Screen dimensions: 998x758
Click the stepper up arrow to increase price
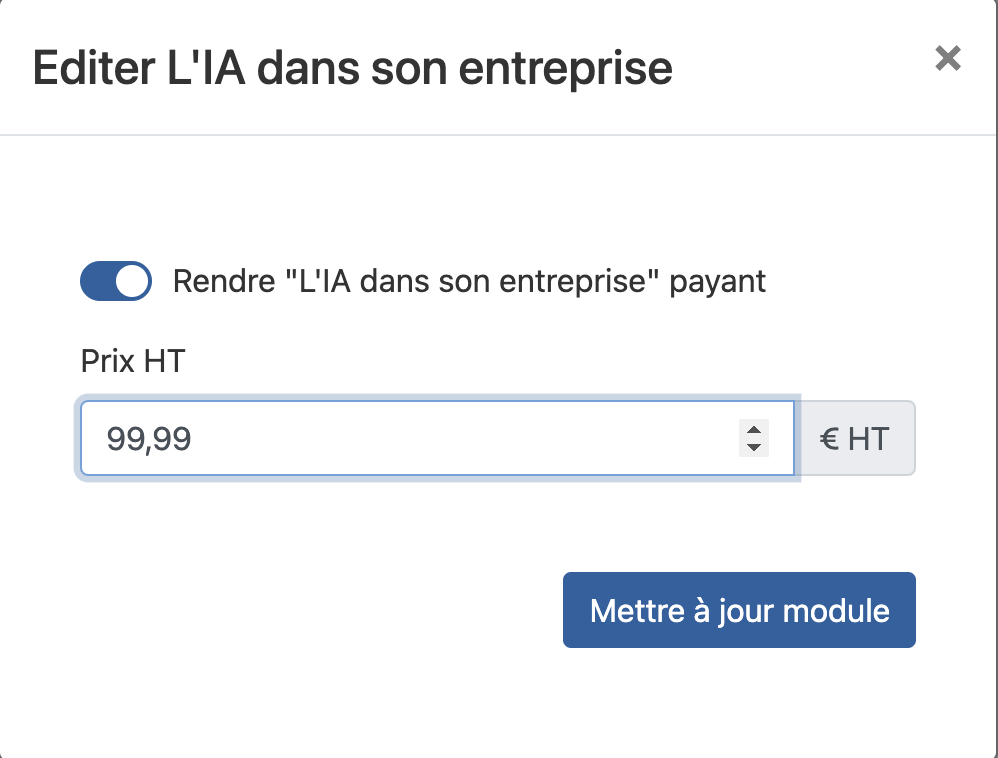754,430
